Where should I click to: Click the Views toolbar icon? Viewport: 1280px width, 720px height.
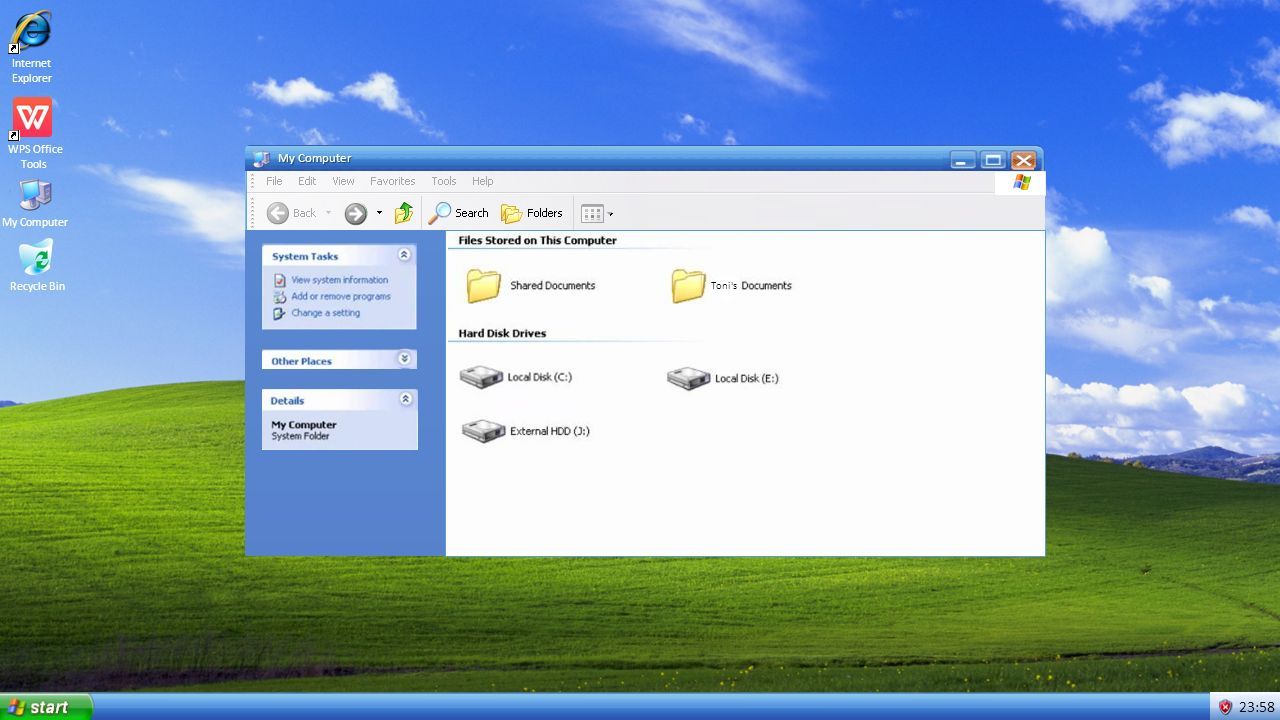click(x=593, y=213)
